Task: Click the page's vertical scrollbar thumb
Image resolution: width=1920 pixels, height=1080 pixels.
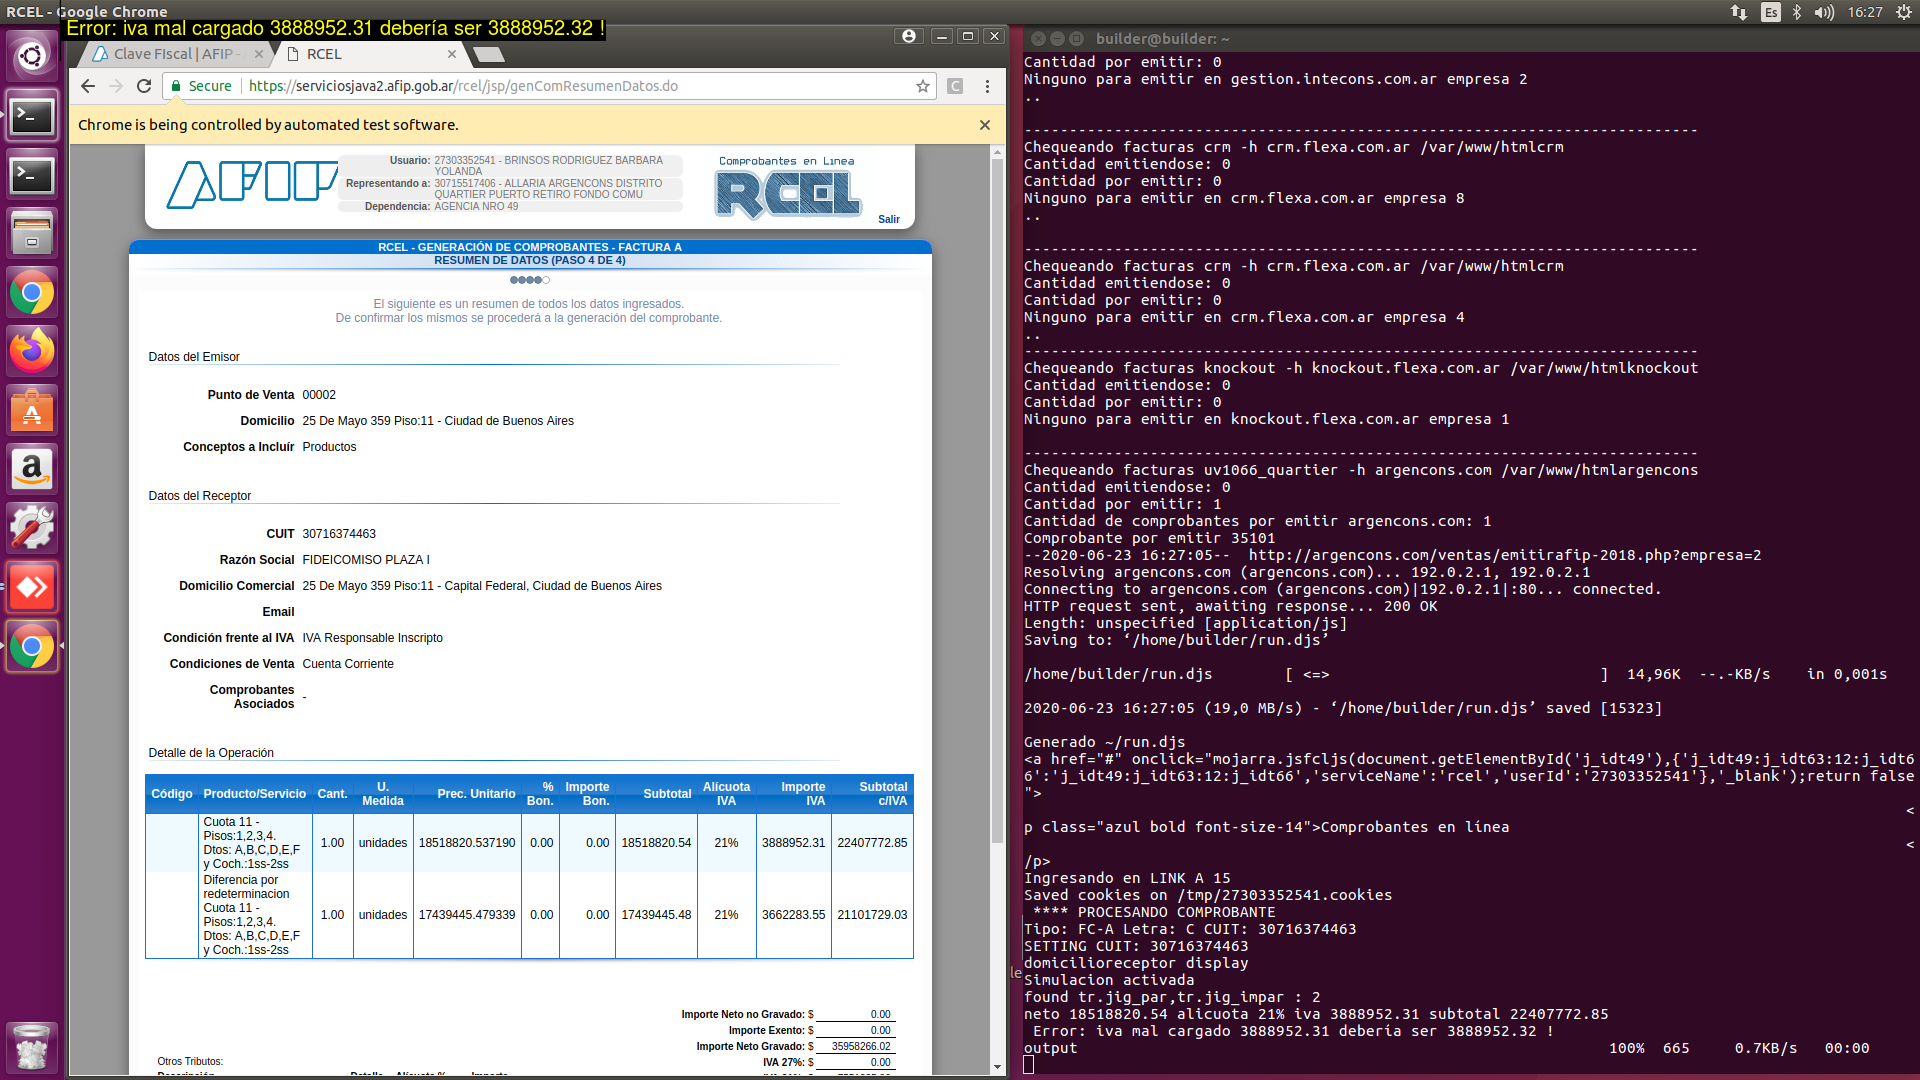Action: [997, 500]
